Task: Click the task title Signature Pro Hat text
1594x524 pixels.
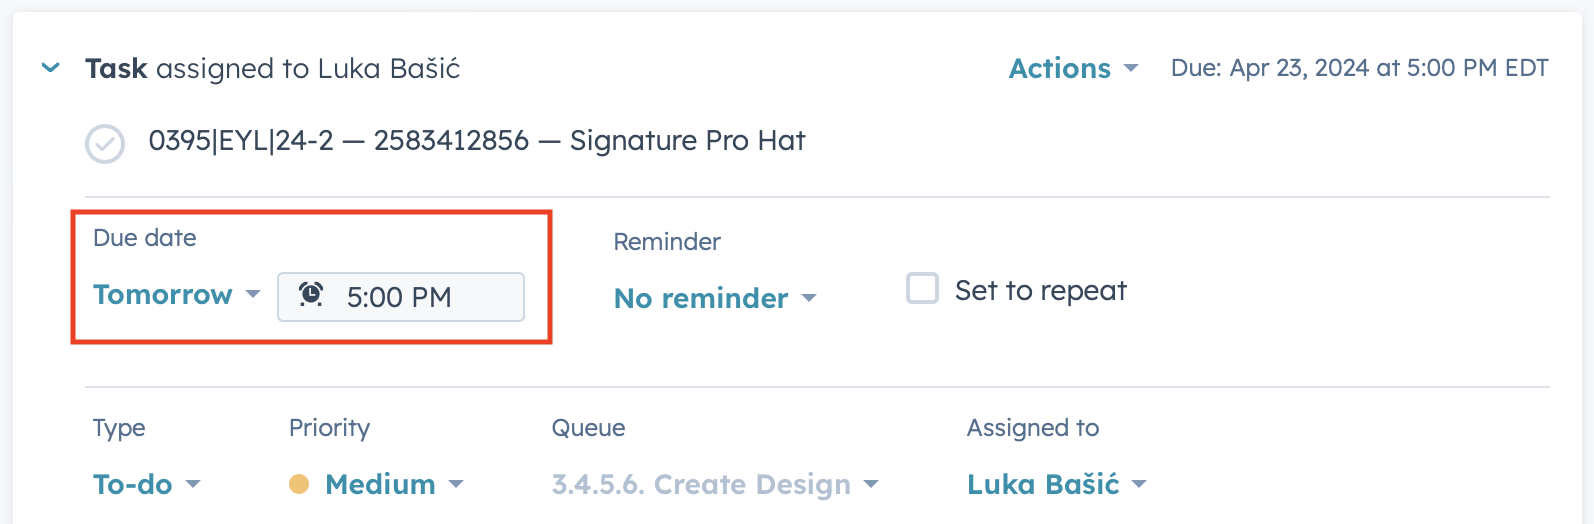Action: (x=476, y=141)
